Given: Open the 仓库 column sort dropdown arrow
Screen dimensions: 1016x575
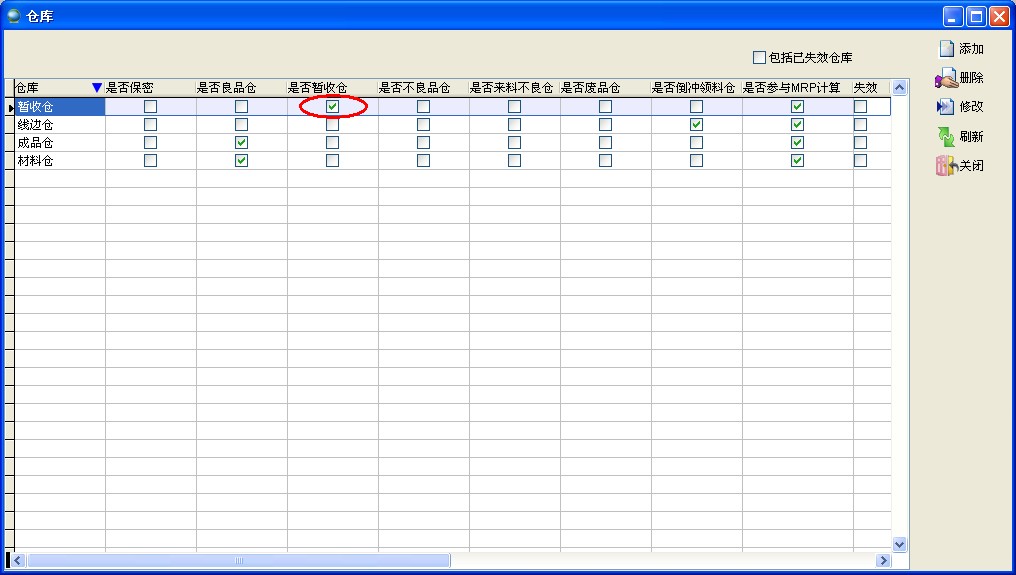Looking at the screenshot, I should [97, 88].
